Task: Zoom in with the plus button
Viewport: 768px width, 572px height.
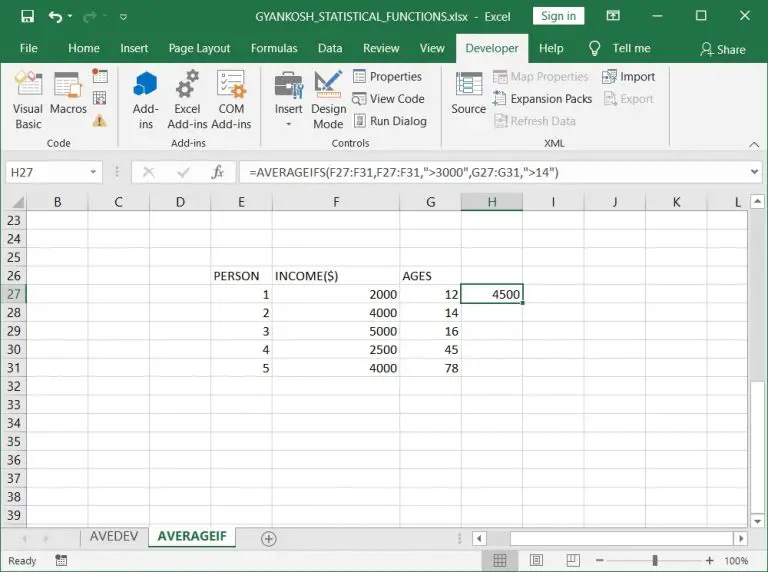Action: click(709, 560)
